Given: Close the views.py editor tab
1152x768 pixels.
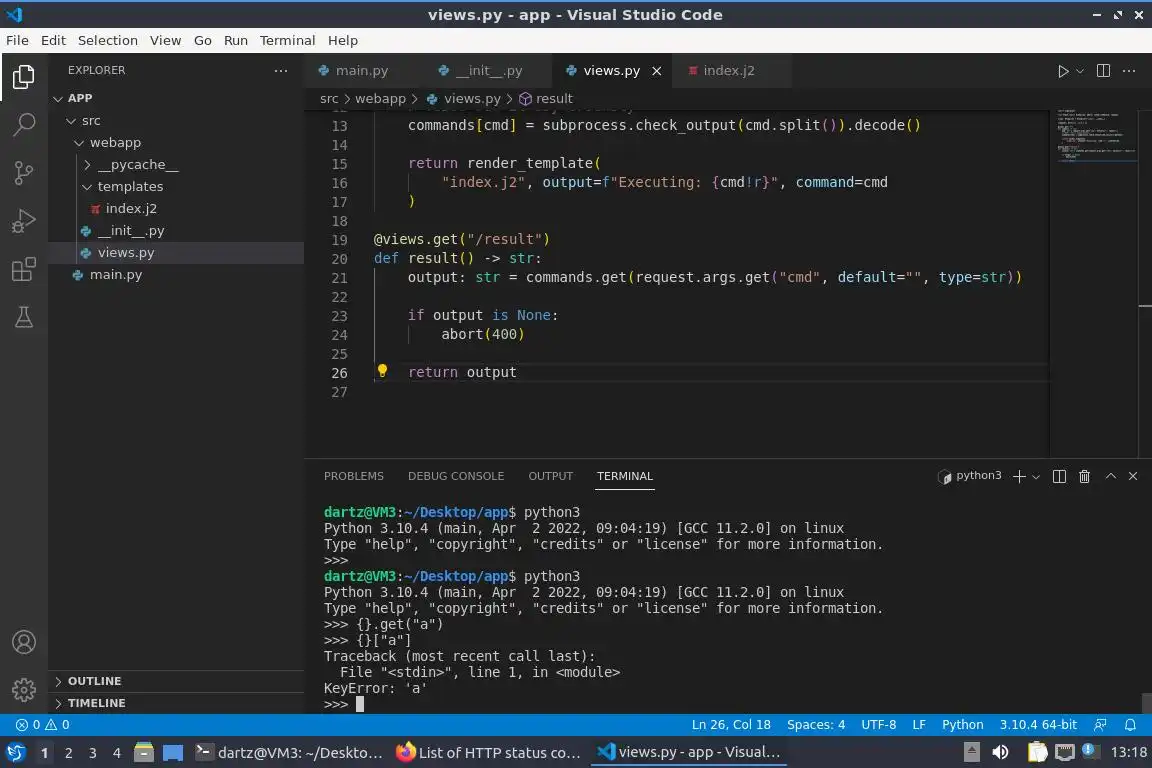Looking at the screenshot, I should (657, 71).
